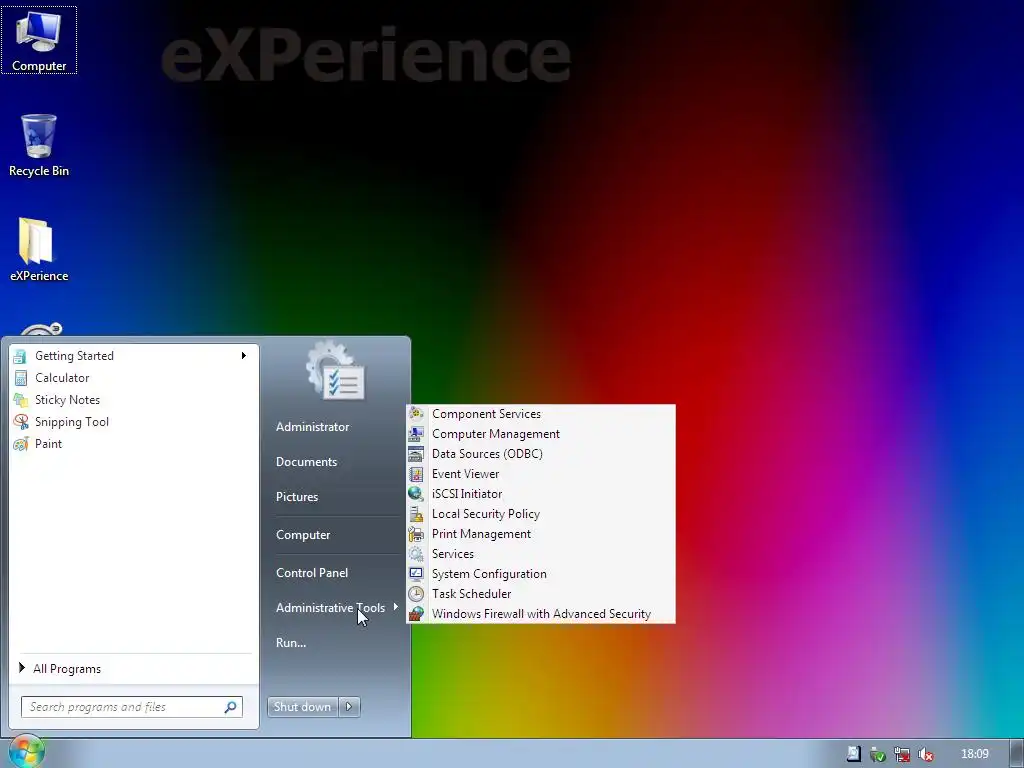Select the Paint label
This screenshot has height=768, width=1024.
coord(48,444)
